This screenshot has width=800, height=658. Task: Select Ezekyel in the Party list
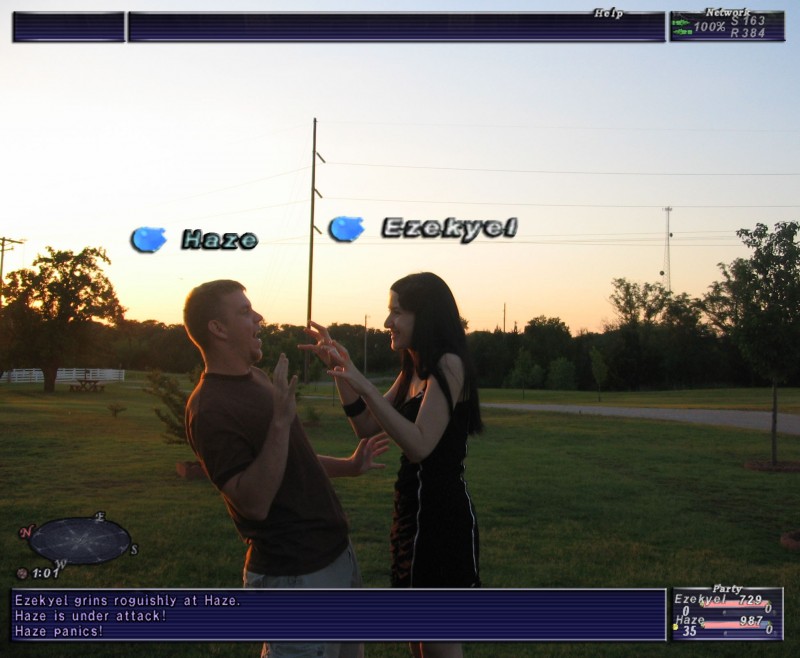coord(699,599)
